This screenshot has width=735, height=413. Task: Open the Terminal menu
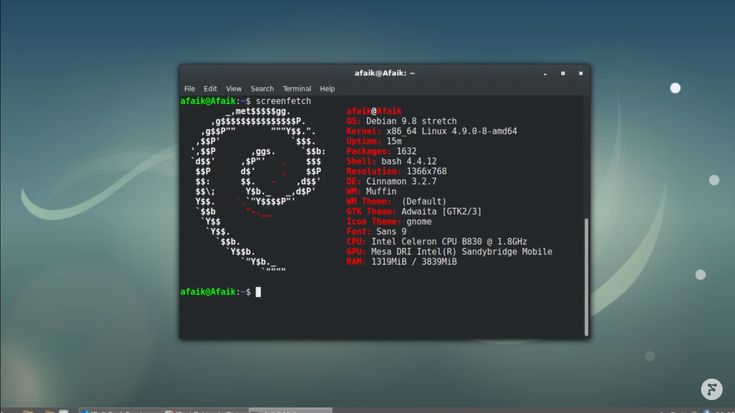(297, 89)
